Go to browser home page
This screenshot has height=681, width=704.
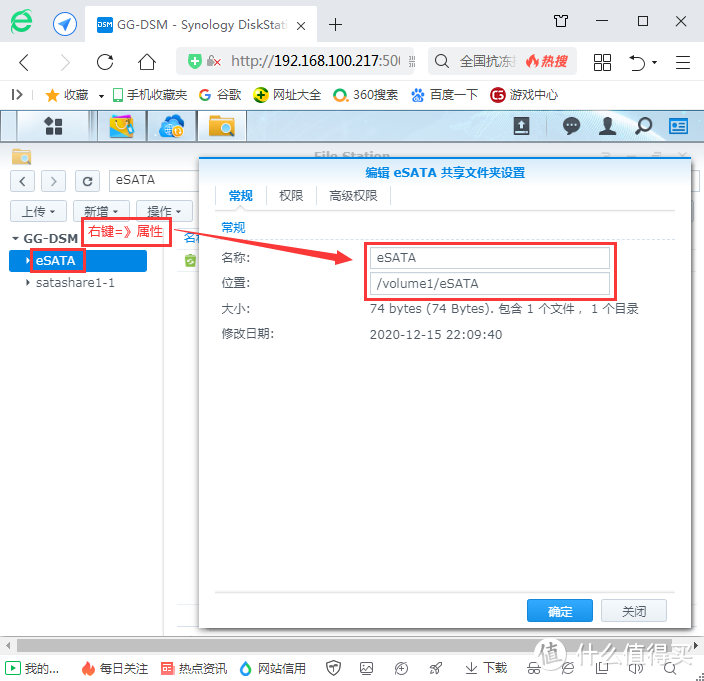pyautogui.click(x=147, y=62)
